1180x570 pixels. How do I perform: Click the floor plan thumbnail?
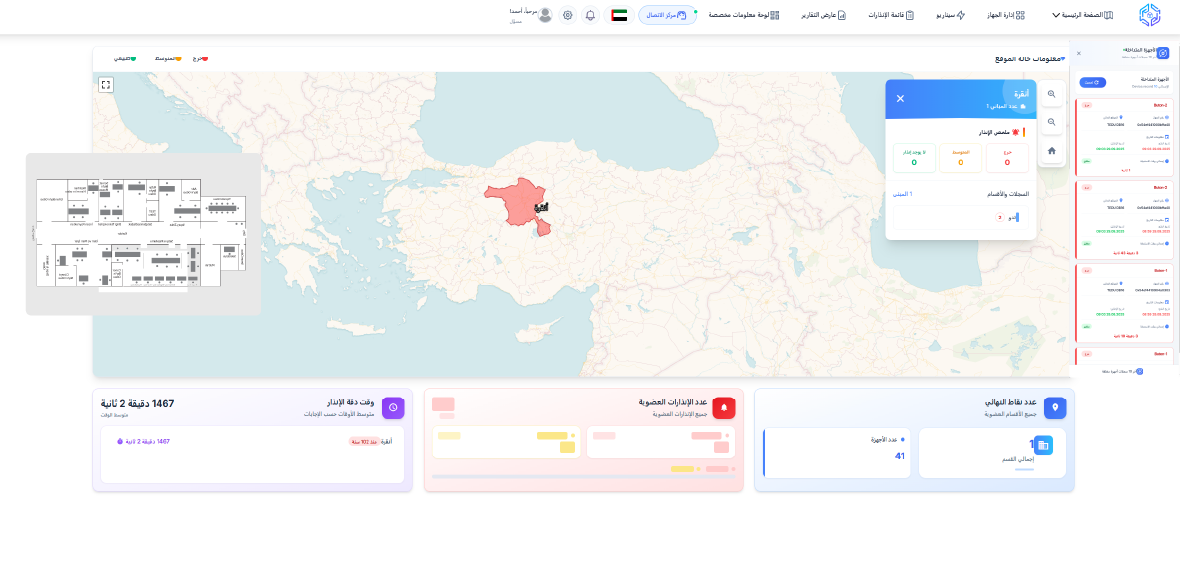click(x=143, y=234)
